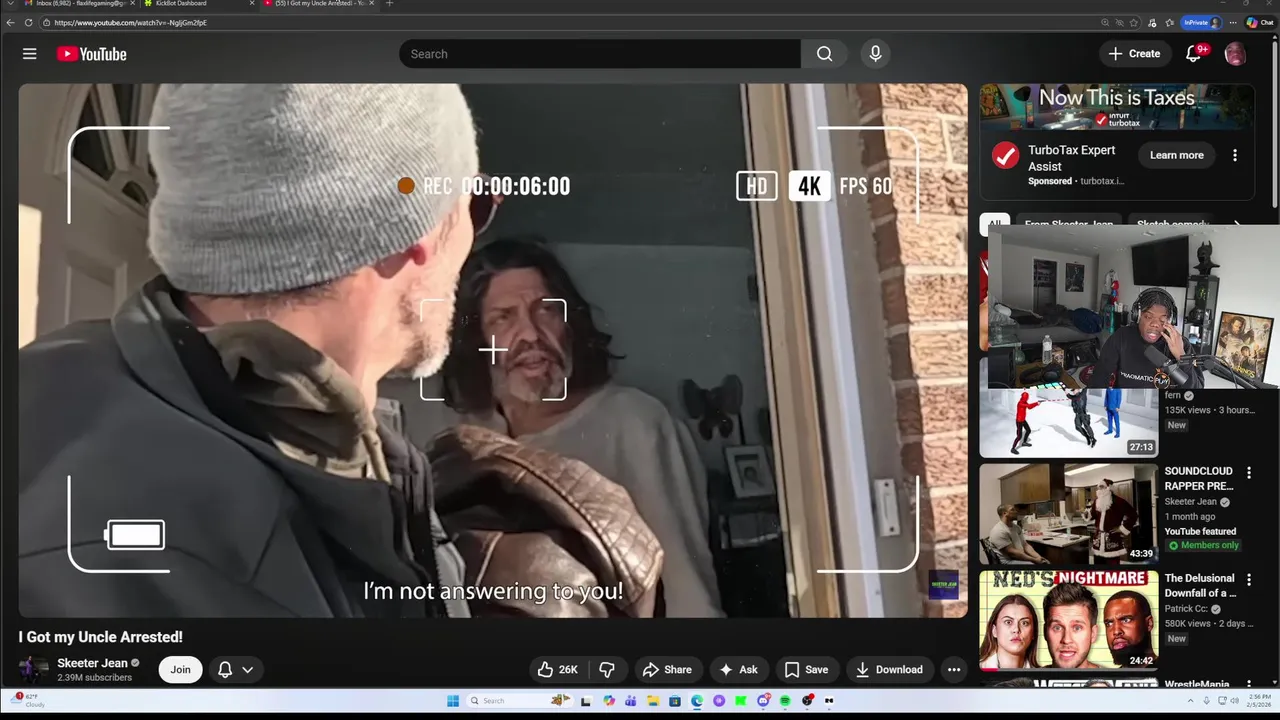The height and width of the screenshot is (720, 1280).
Task: Open YouTube notifications bell
Action: 1194,54
